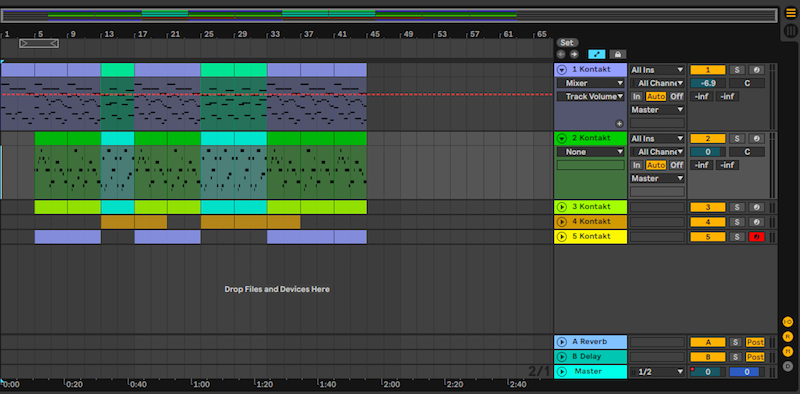This screenshot has height=394, width=800.
Task: Click the 0 volume field of track 2
Action: [x=708, y=152]
